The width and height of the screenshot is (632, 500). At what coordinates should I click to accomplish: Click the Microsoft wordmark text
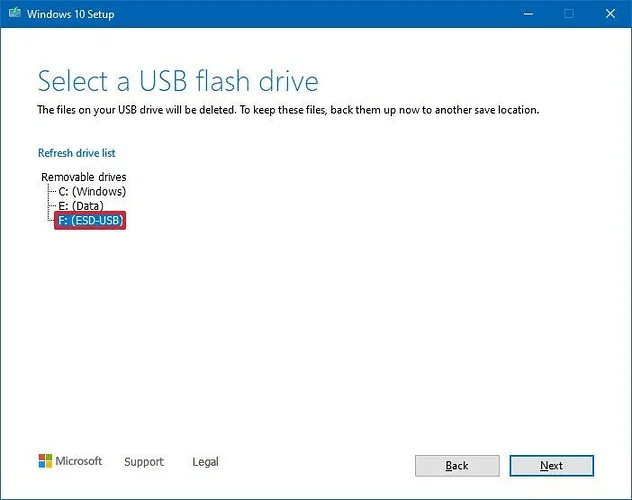79,461
